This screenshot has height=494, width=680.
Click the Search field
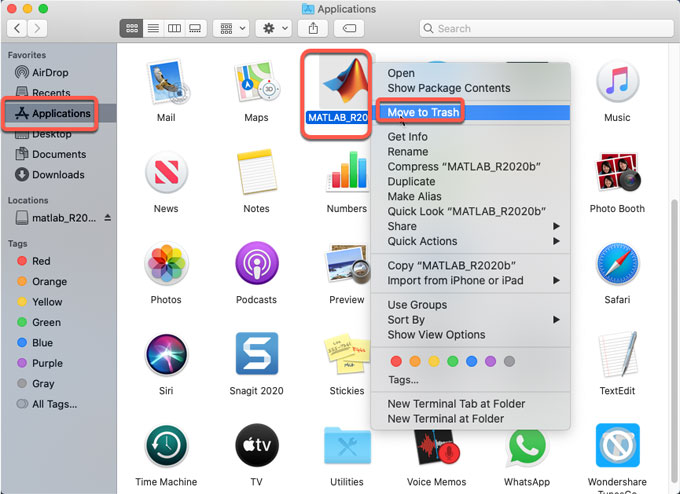point(546,29)
